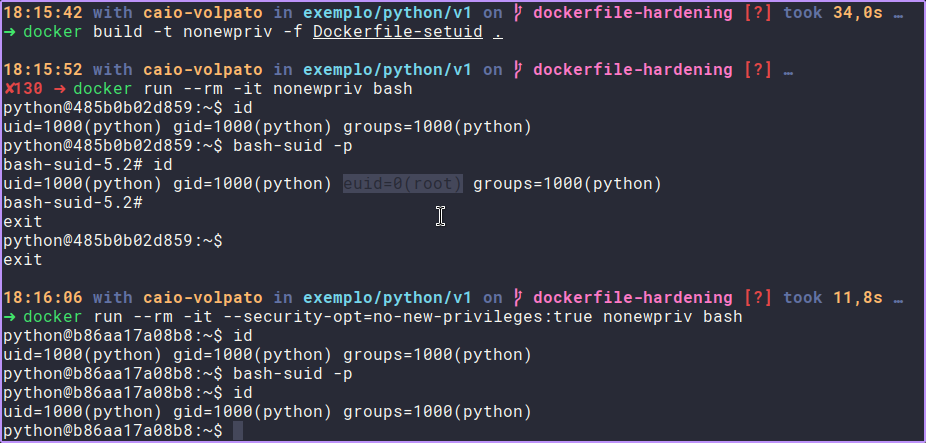
Task: Click the bash-suid-5.2# id command line
Action: coord(89,165)
